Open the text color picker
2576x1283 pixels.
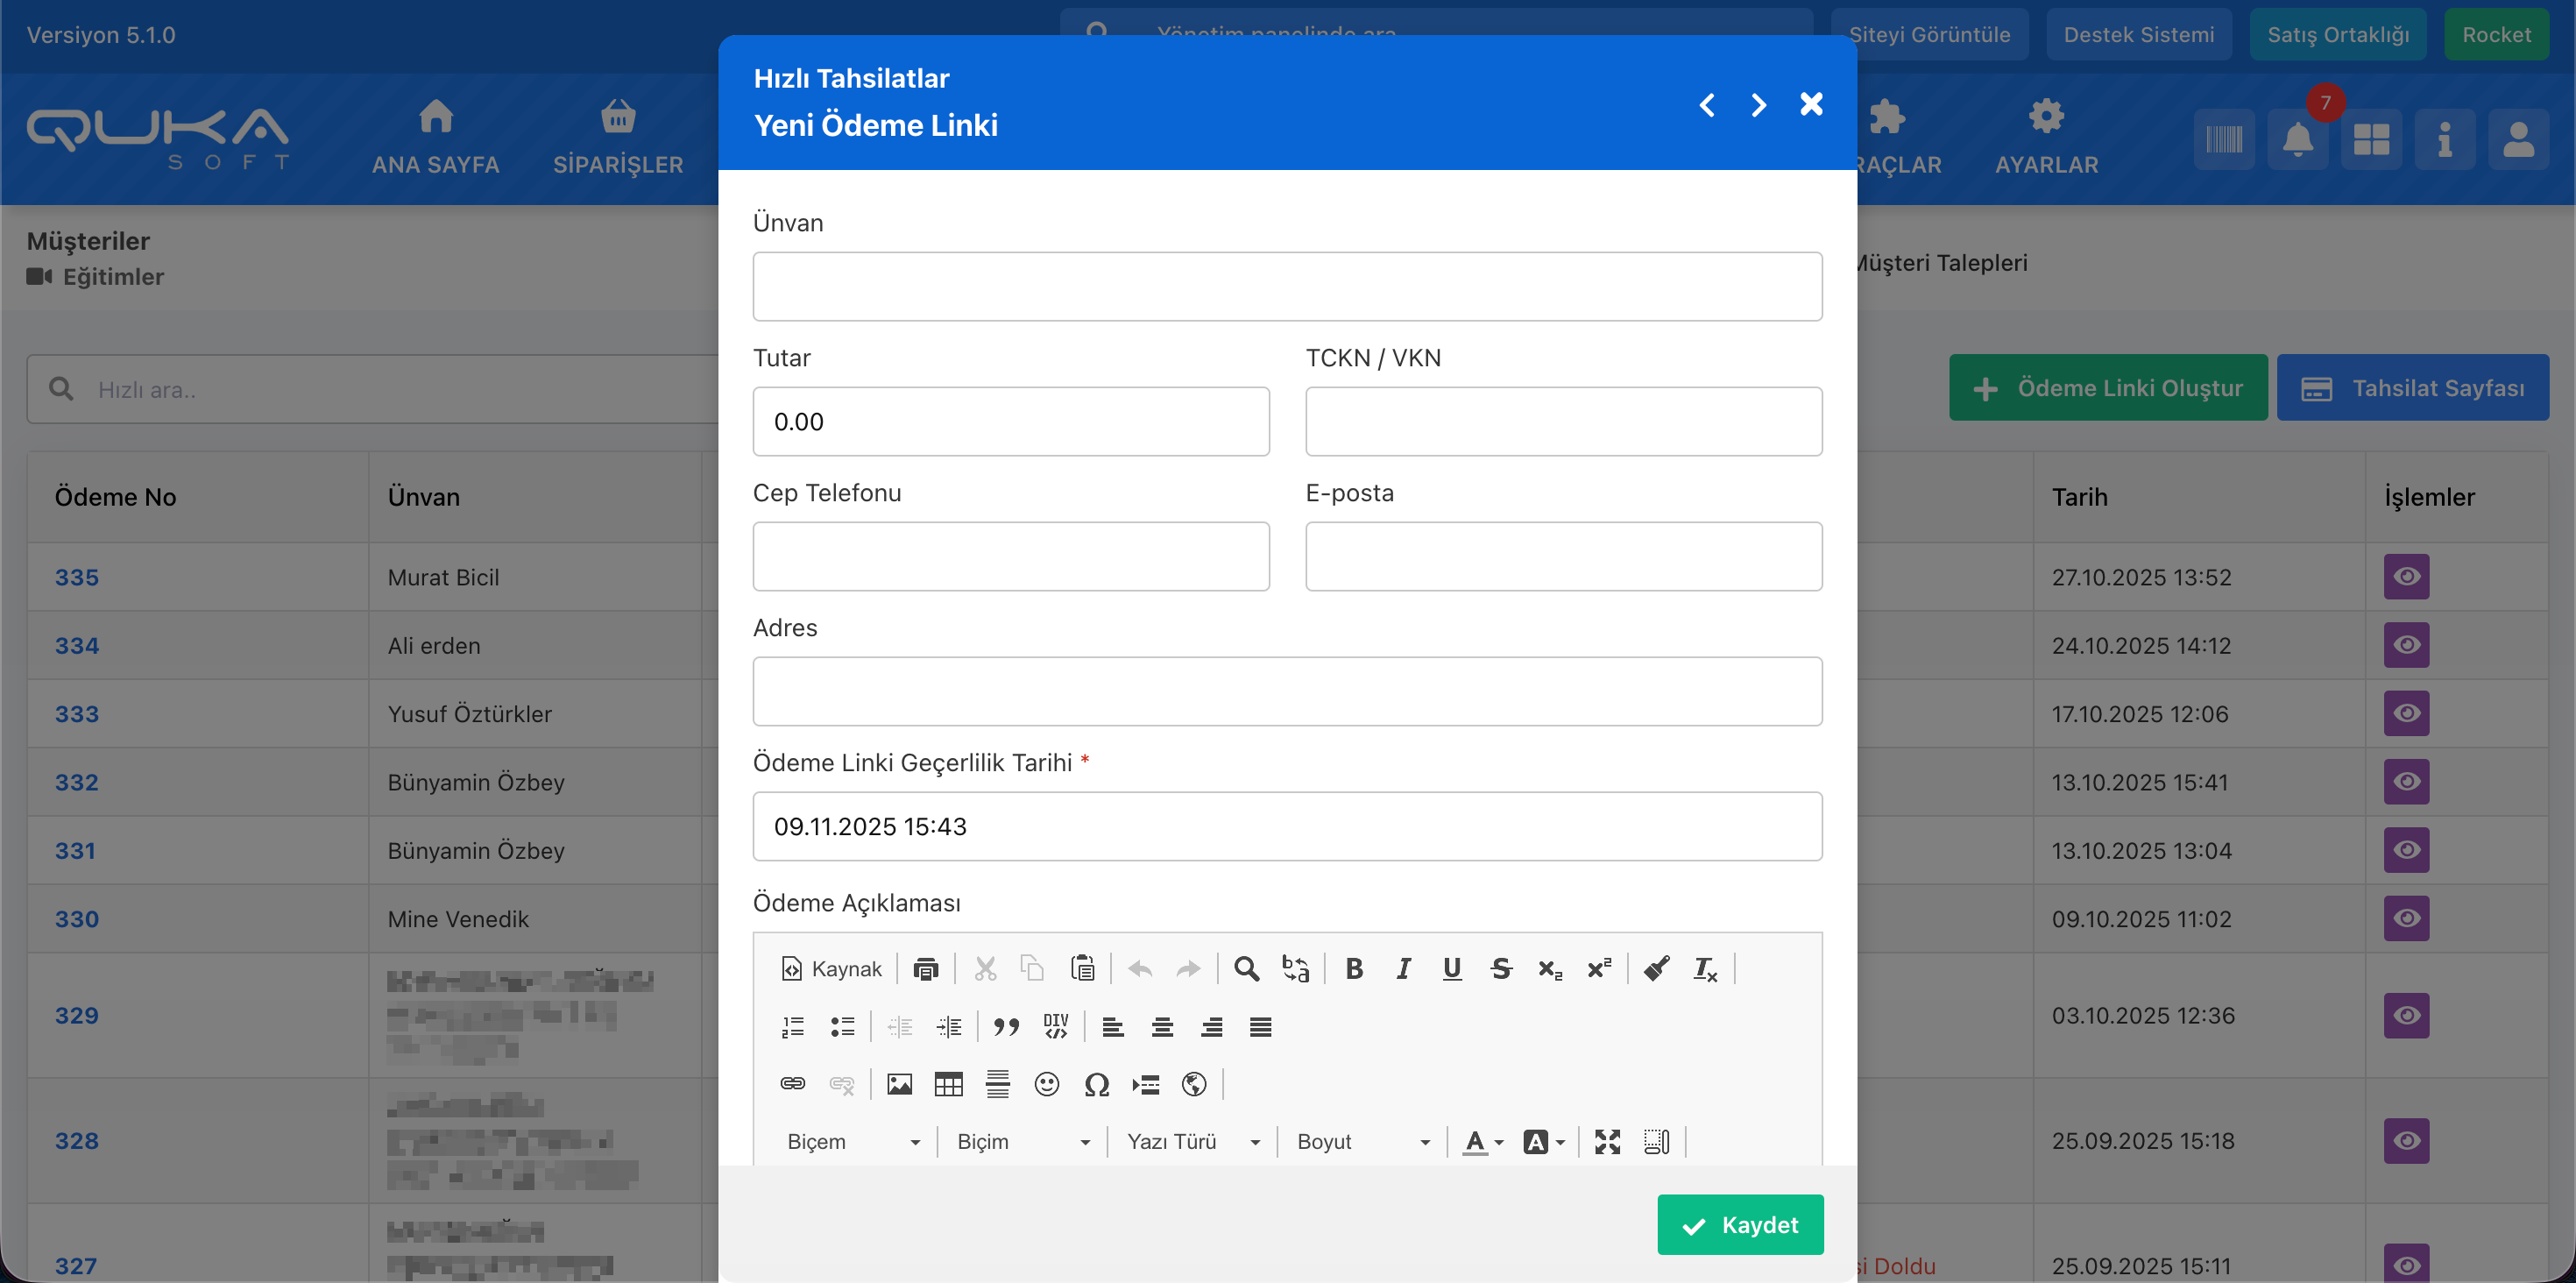(1483, 1141)
